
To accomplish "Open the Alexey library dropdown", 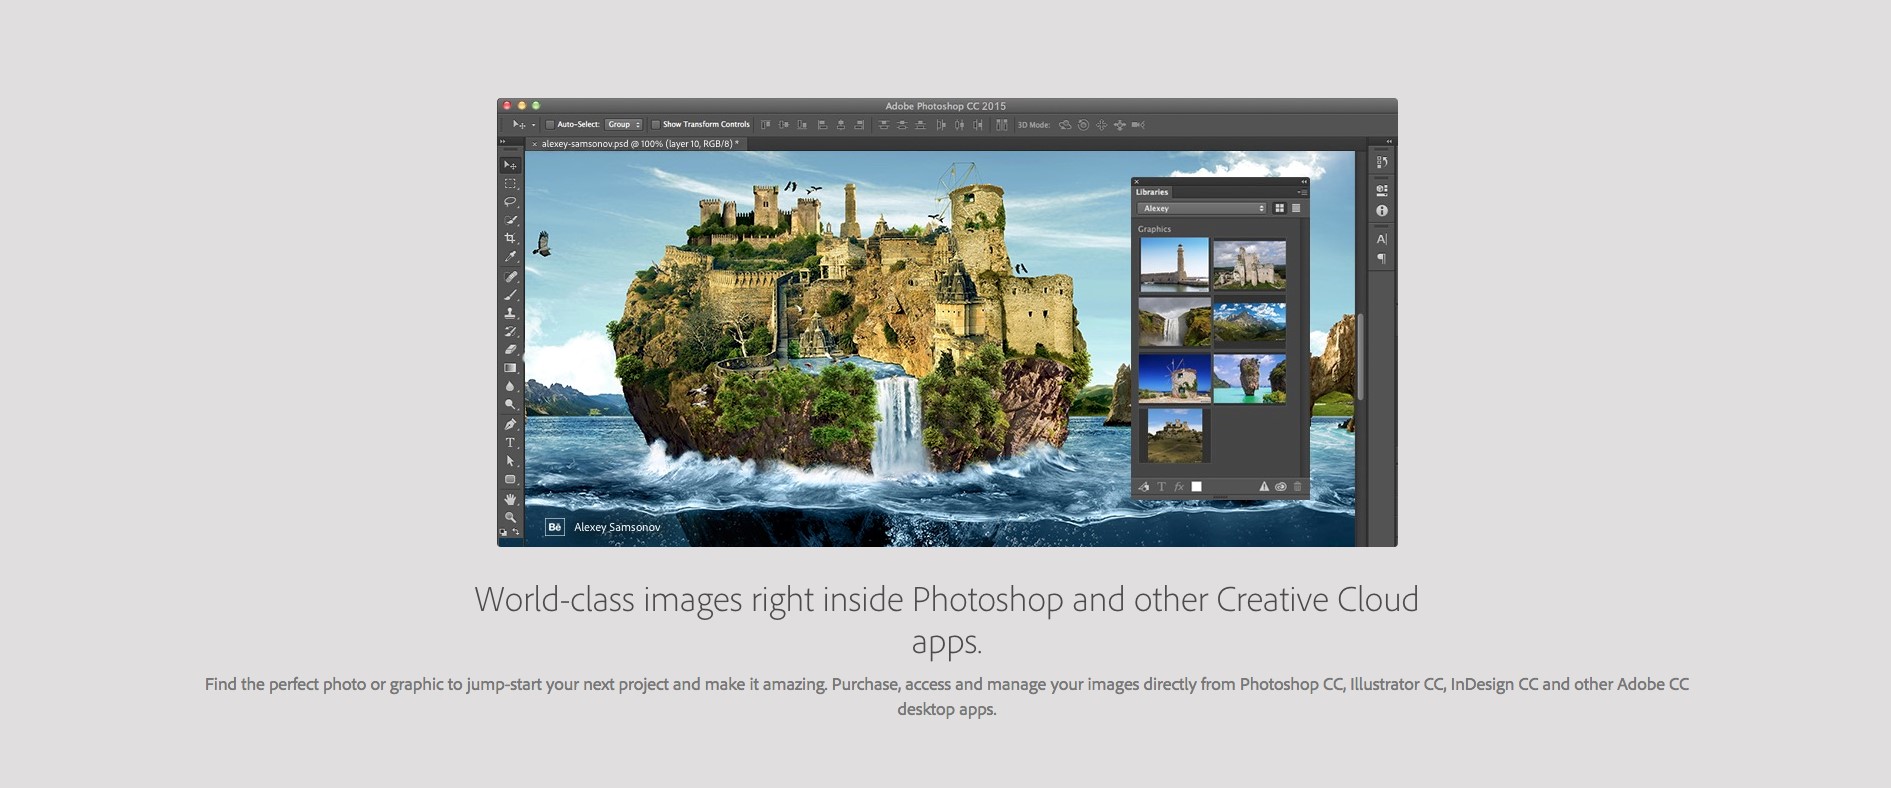I will coord(1202,208).
